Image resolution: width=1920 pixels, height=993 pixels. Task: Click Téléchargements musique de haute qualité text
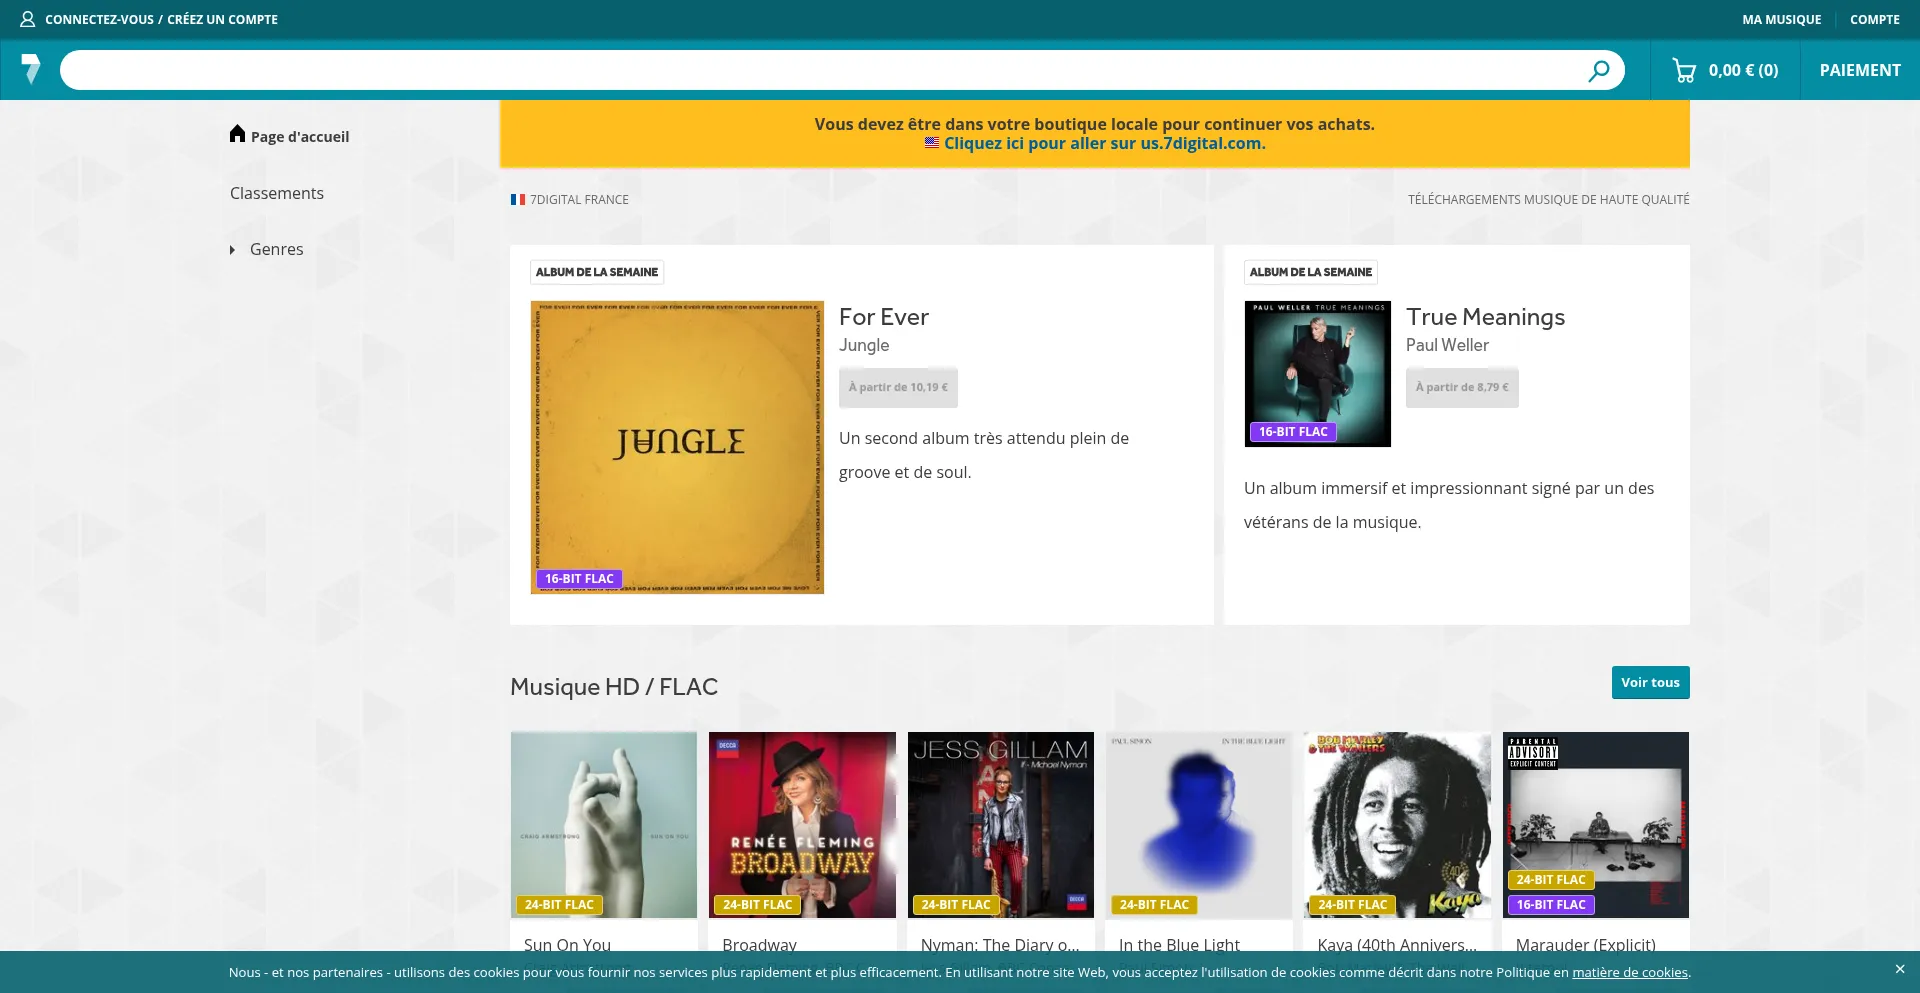1549,199
